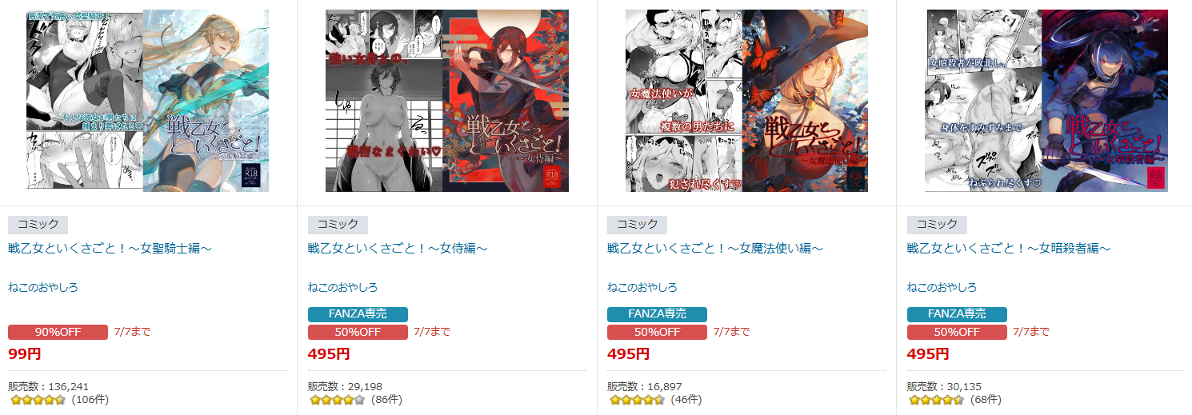The image size is (1192, 415).
Task: Click the 99円 price
Action: coord(25,353)
